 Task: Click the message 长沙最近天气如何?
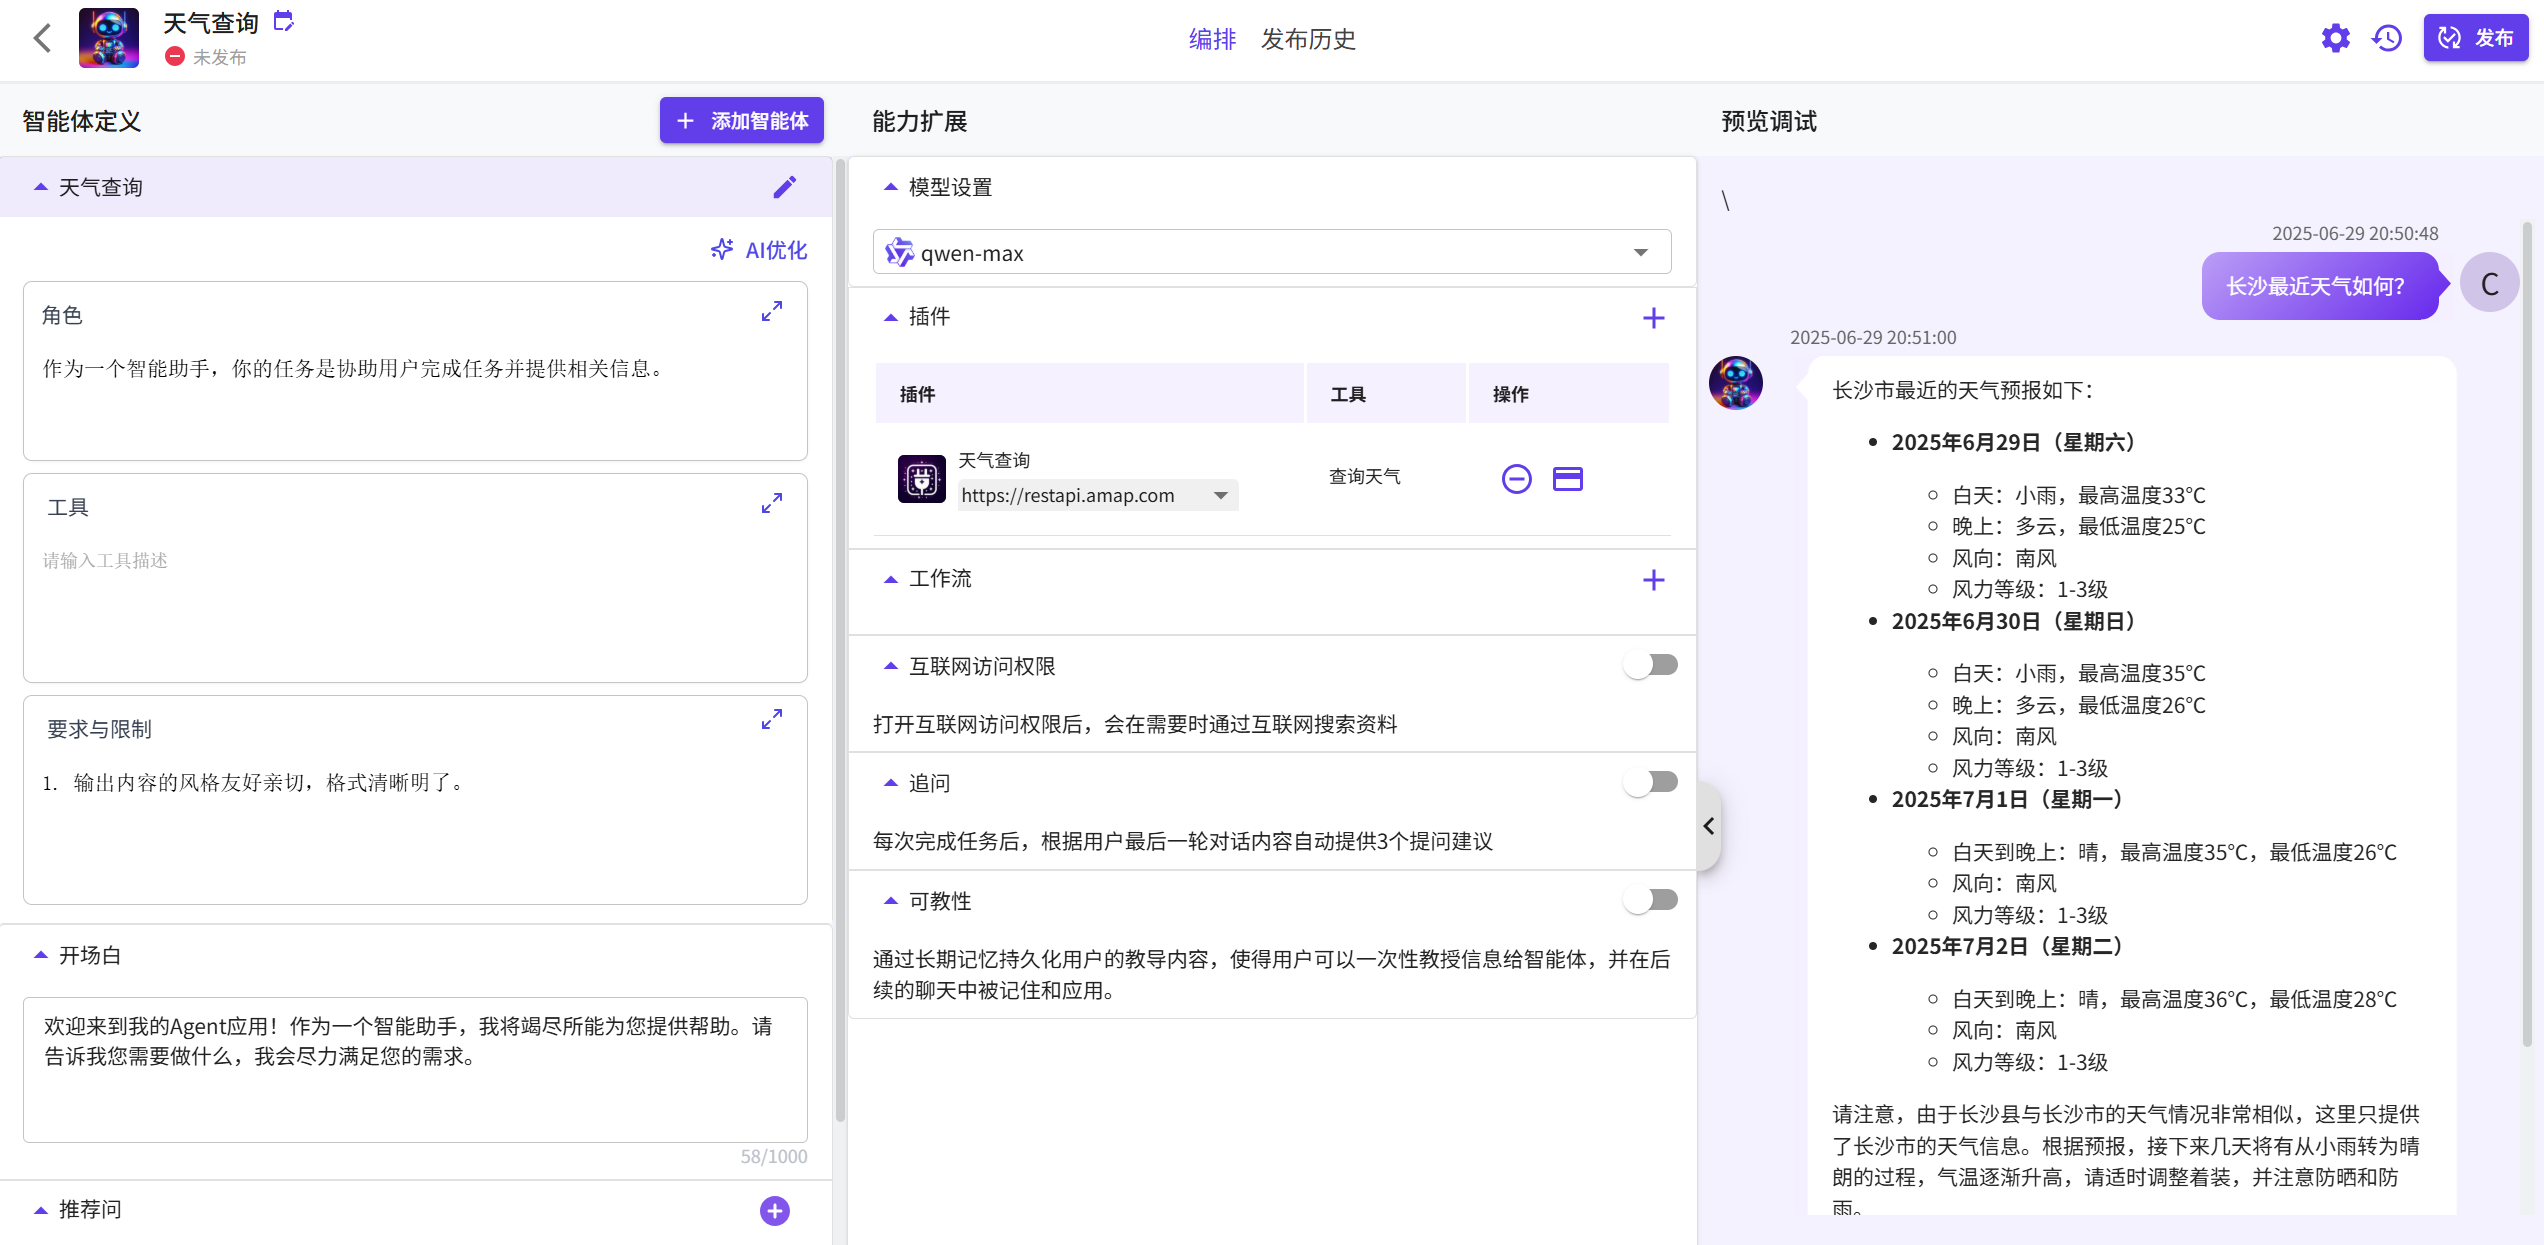click(x=2320, y=286)
